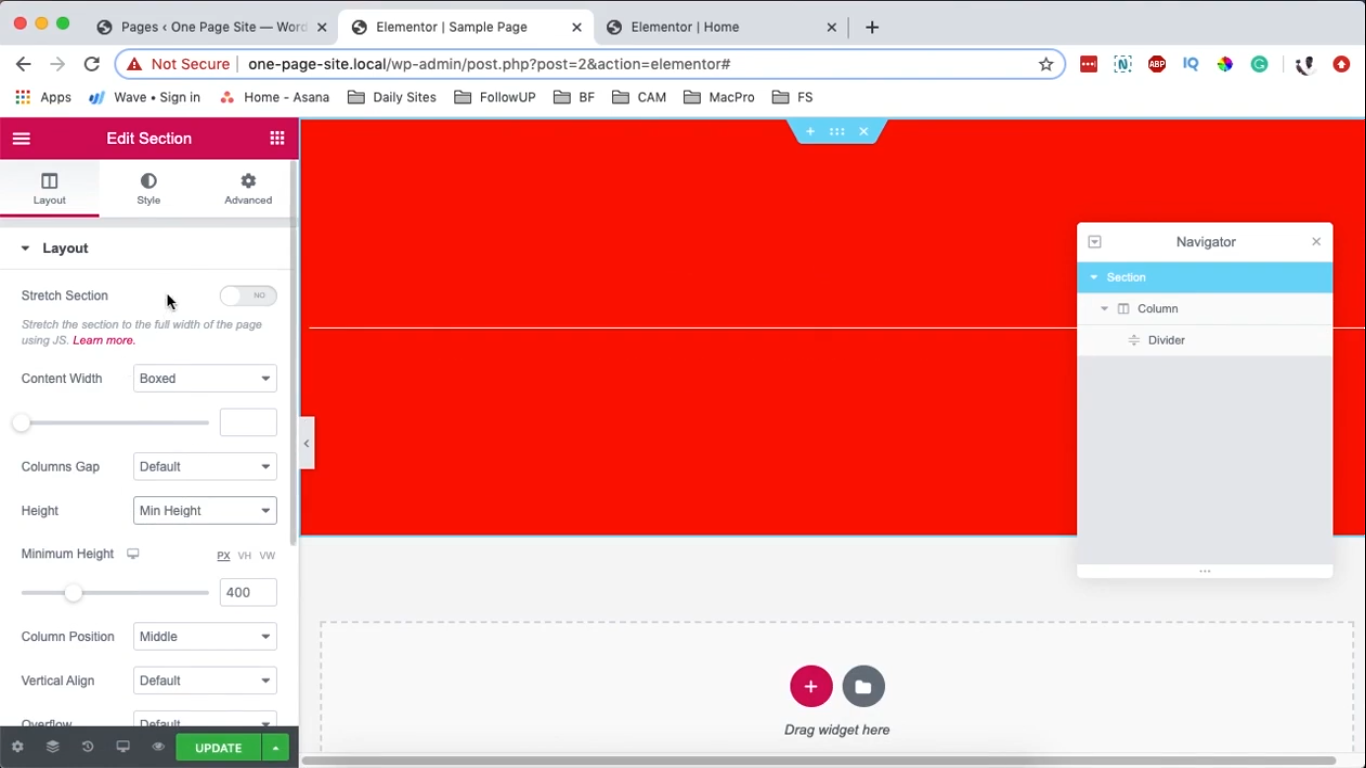Select Divider item in Navigator

coord(1205,341)
